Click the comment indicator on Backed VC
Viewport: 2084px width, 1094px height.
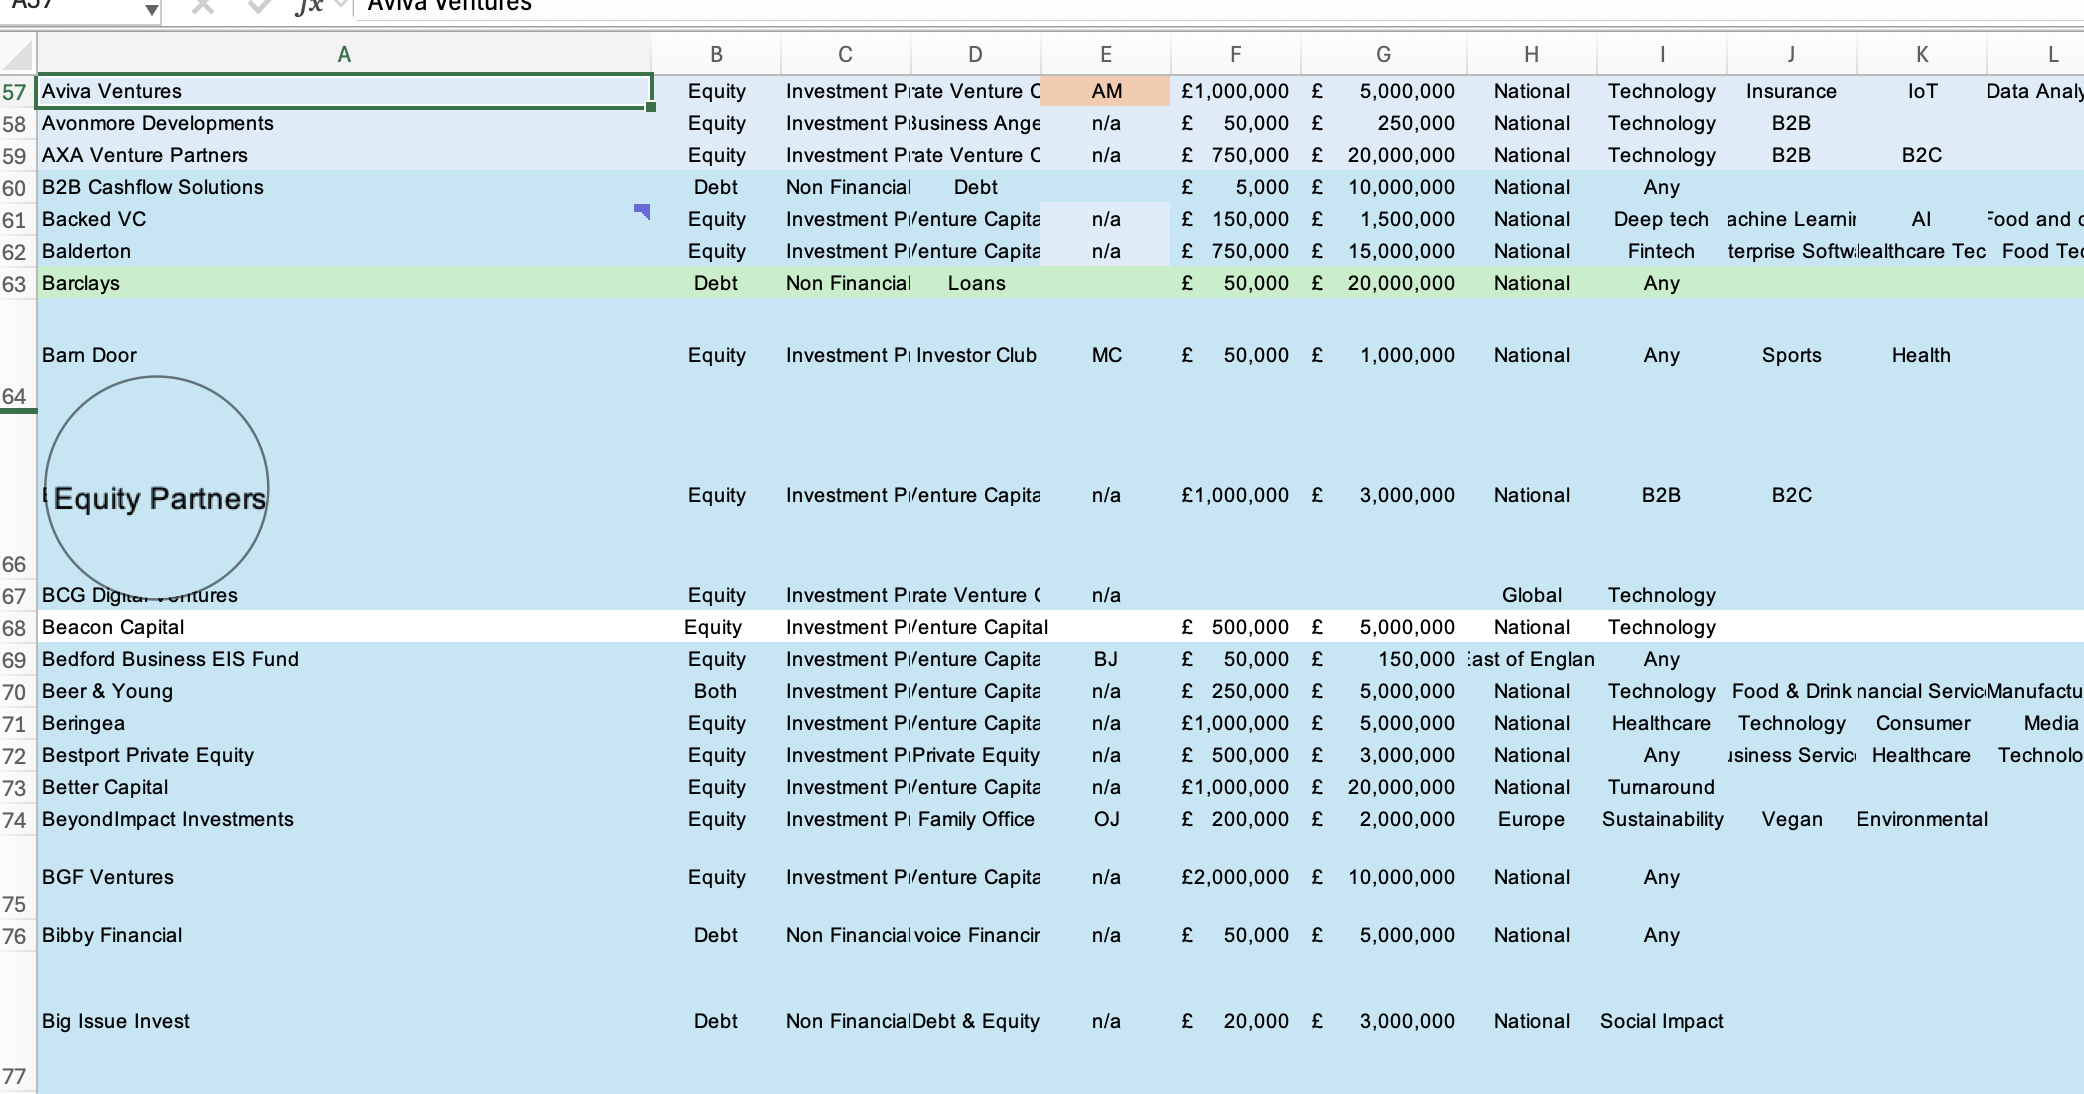(643, 210)
